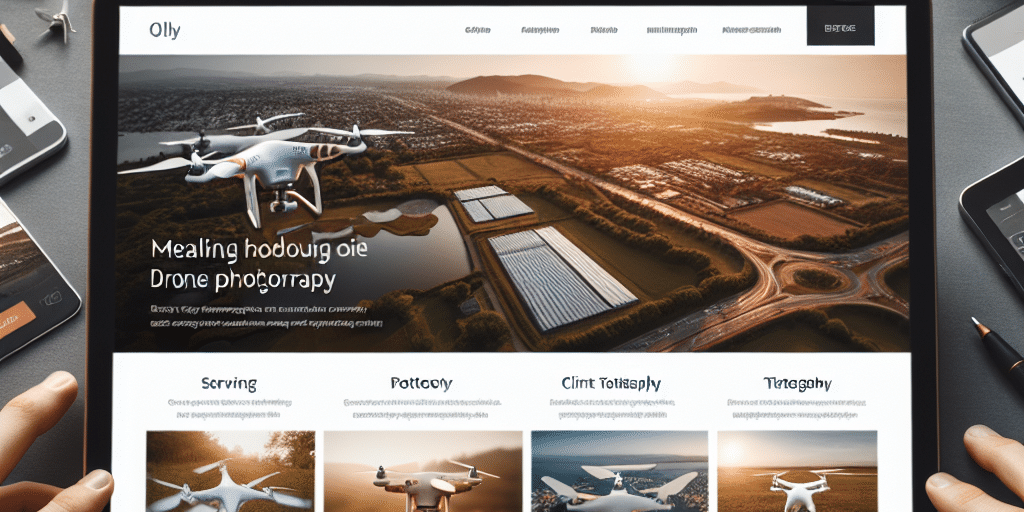Click the roundabout in the hero aerial photo

pos(818,279)
